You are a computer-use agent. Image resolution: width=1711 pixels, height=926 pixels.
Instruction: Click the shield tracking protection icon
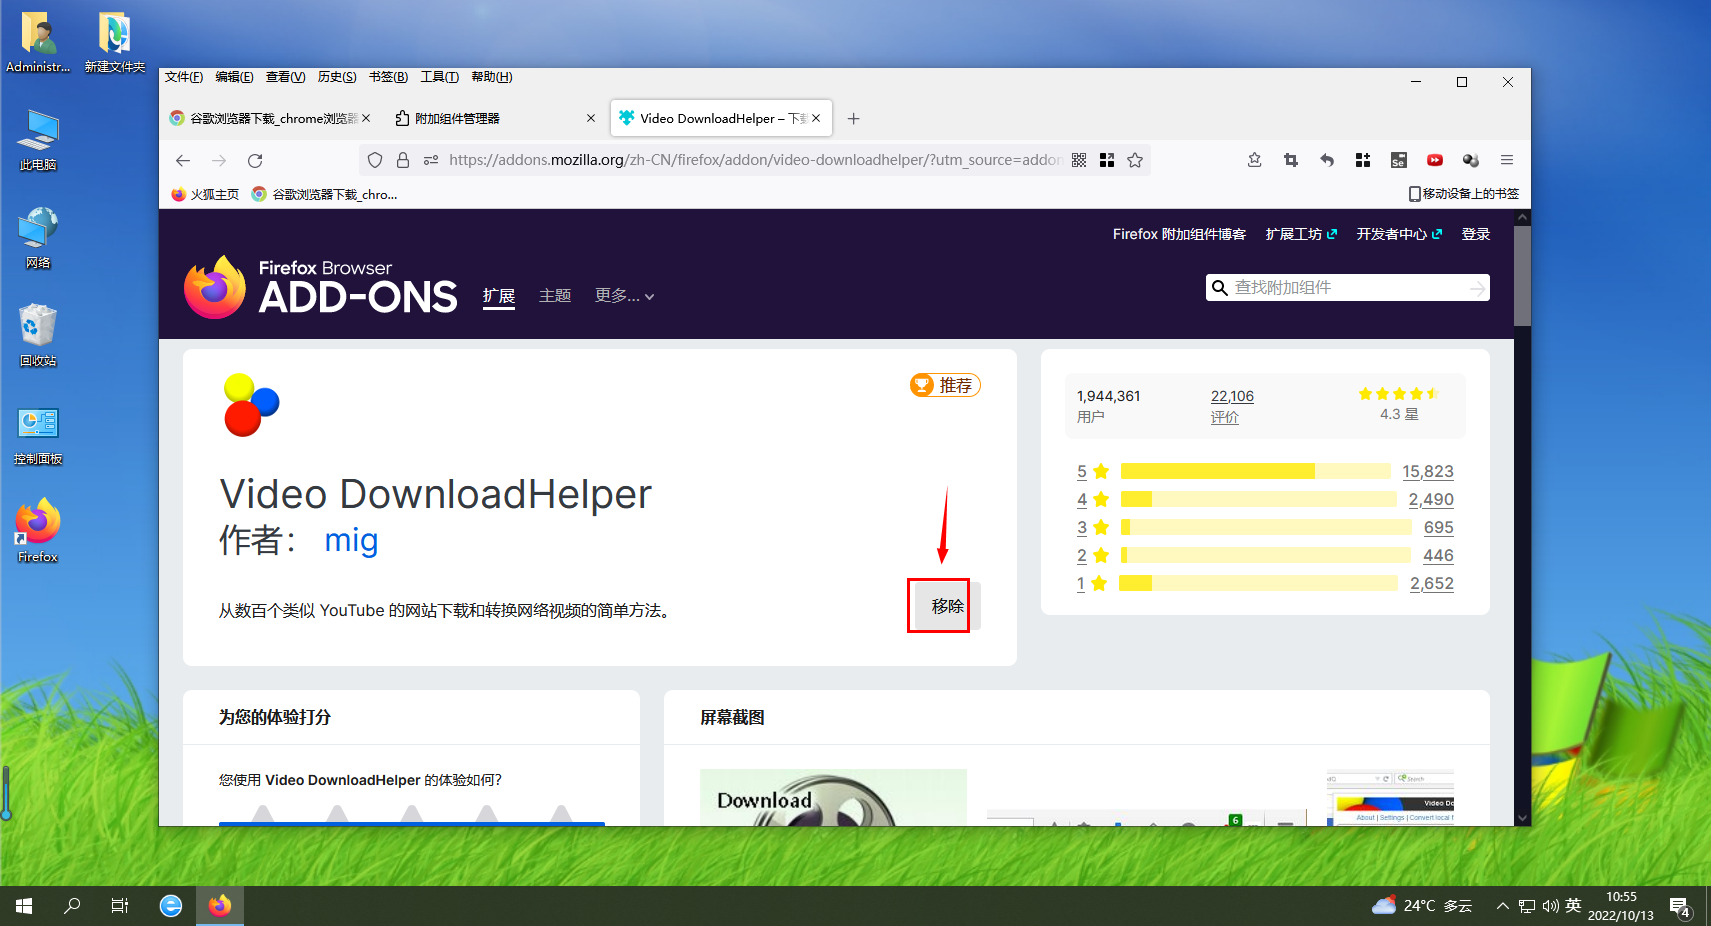(375, 160)
